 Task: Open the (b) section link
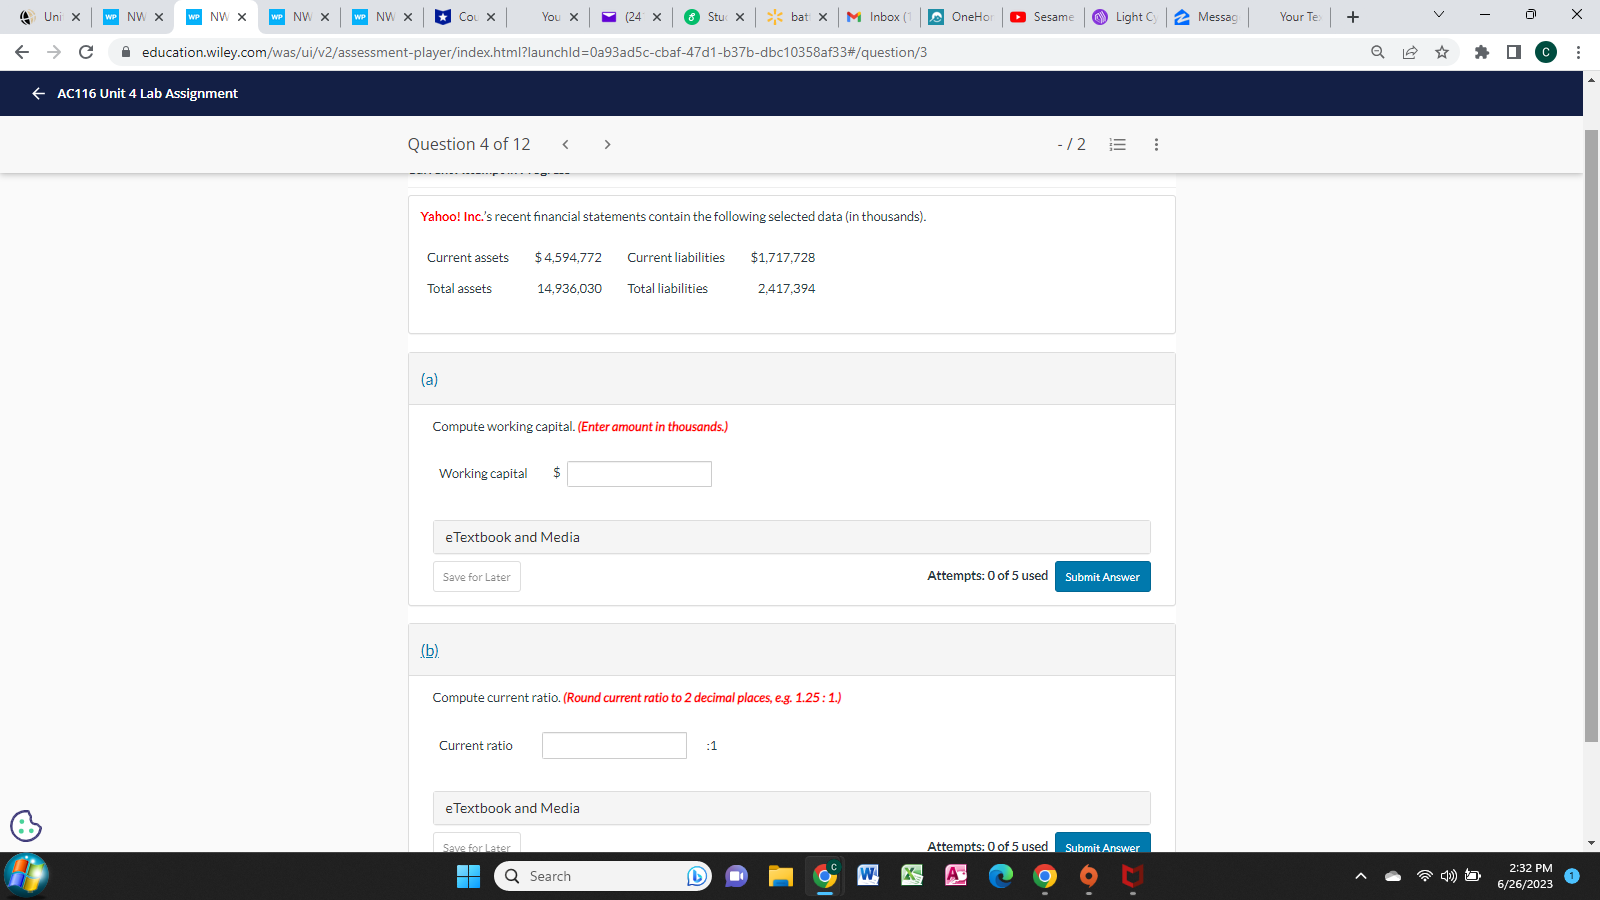coord(430,650)
